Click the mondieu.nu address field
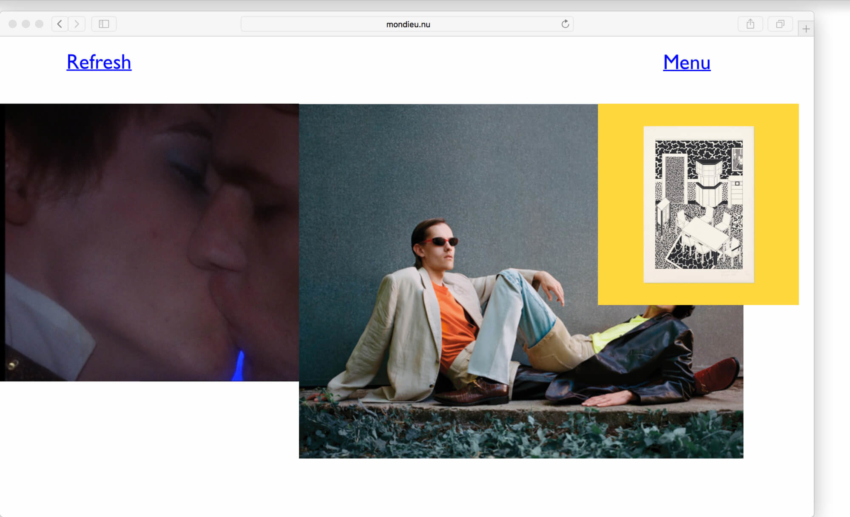The height and width of the screenshot is (517, 850). pos(407,24)
